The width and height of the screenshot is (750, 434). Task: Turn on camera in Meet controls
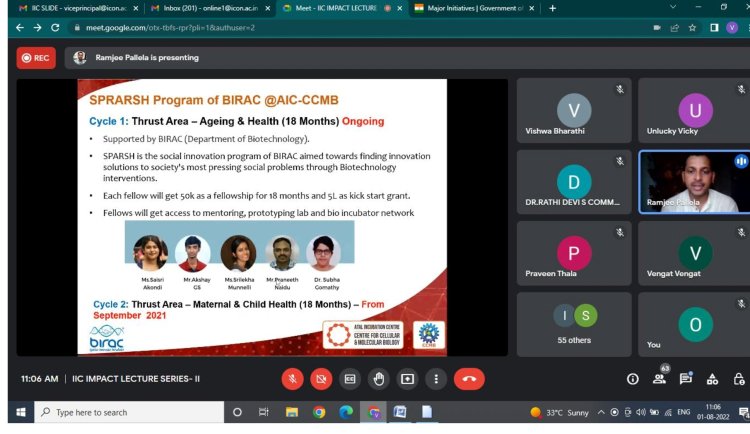(321, 379)
